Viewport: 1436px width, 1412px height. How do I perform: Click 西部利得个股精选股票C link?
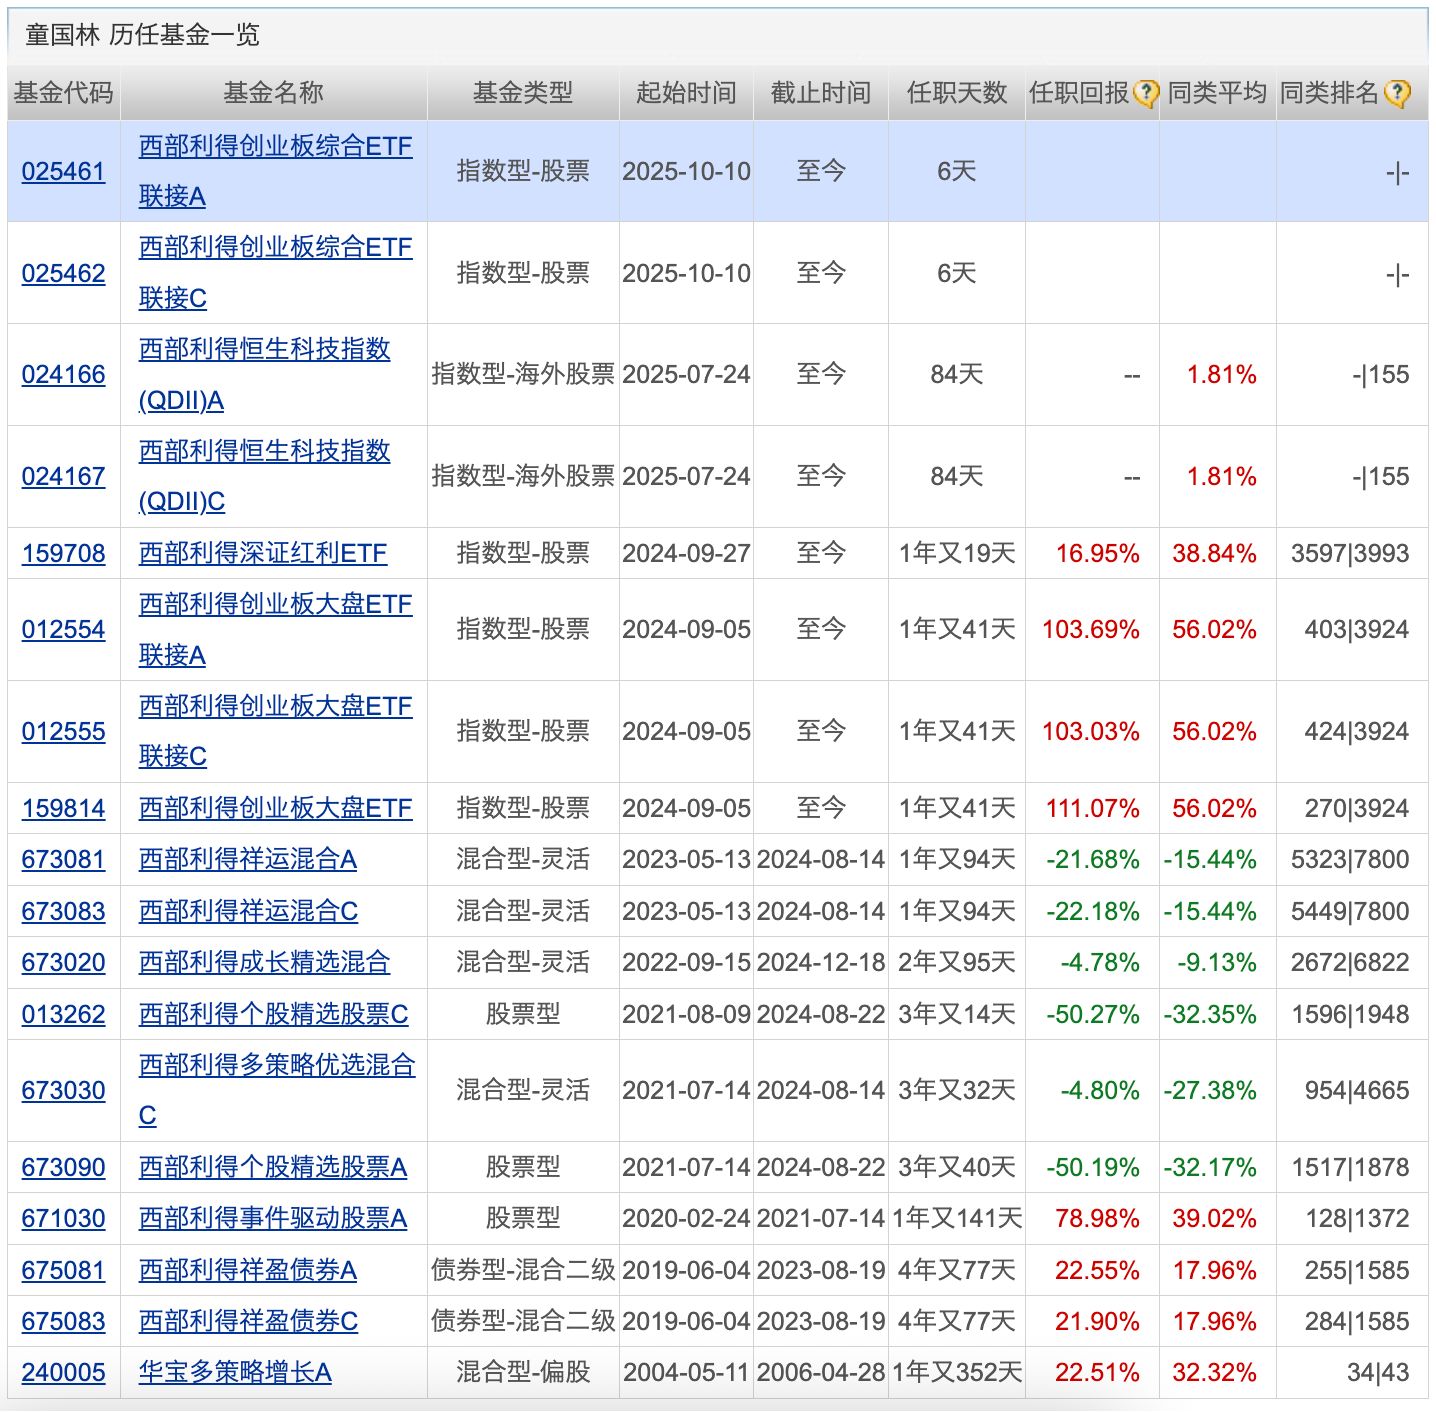click(x=273, y=1015)
